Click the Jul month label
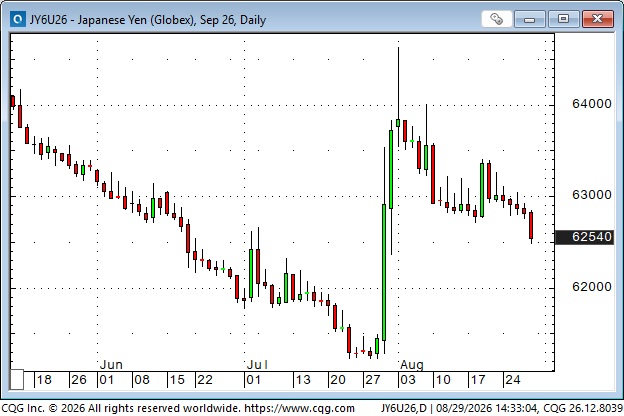Screen dimensions: 624x416 [x=257, y=365]
